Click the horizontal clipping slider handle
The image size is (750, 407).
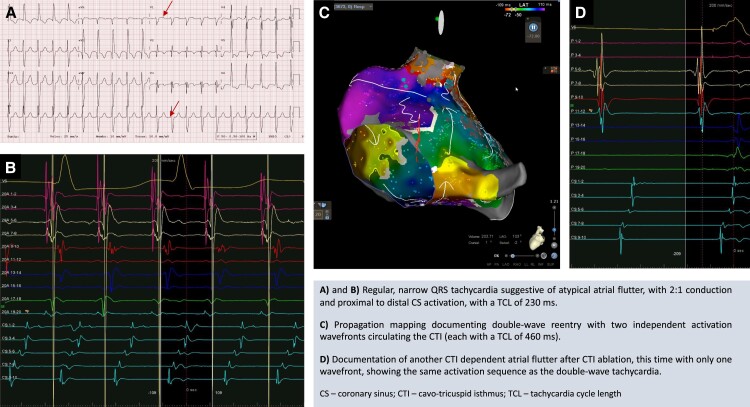tap(512, 256)
